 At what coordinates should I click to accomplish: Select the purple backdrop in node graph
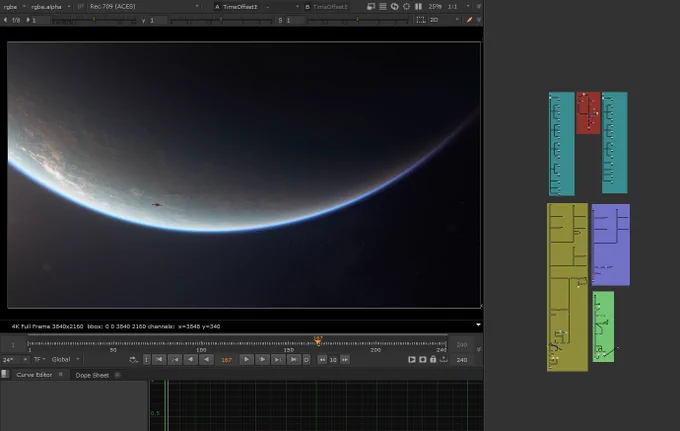point(611,245)
